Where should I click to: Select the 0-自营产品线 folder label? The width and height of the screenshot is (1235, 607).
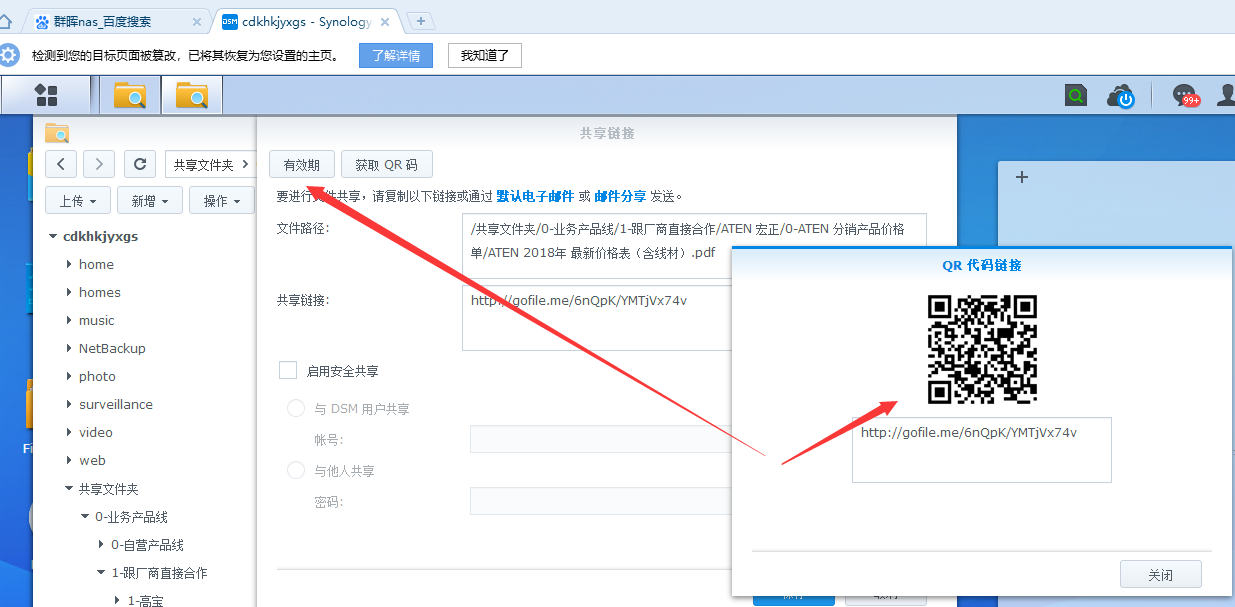coord(148,545)
